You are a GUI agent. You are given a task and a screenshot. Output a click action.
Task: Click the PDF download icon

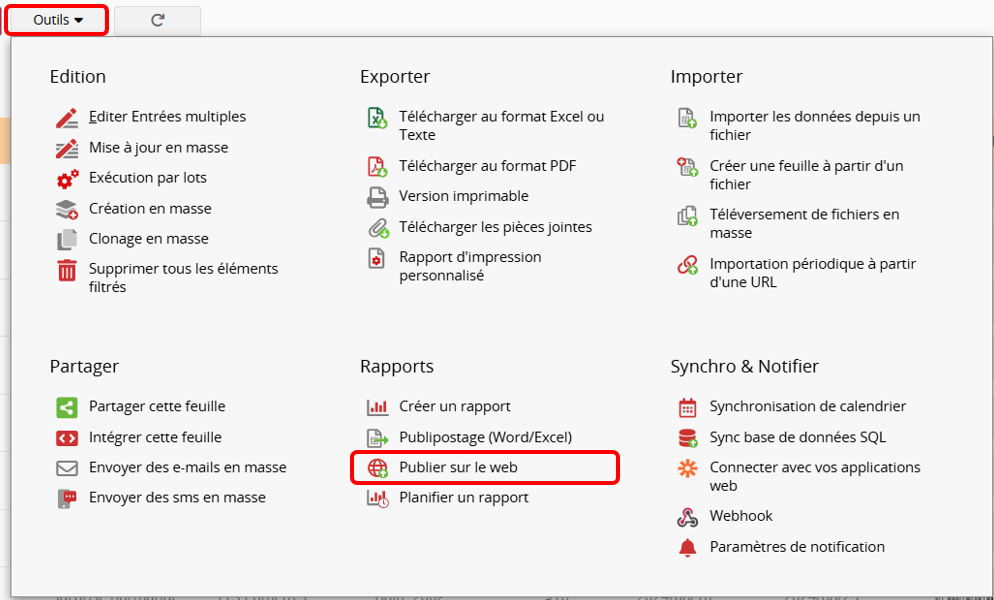[x=377, y=166]
